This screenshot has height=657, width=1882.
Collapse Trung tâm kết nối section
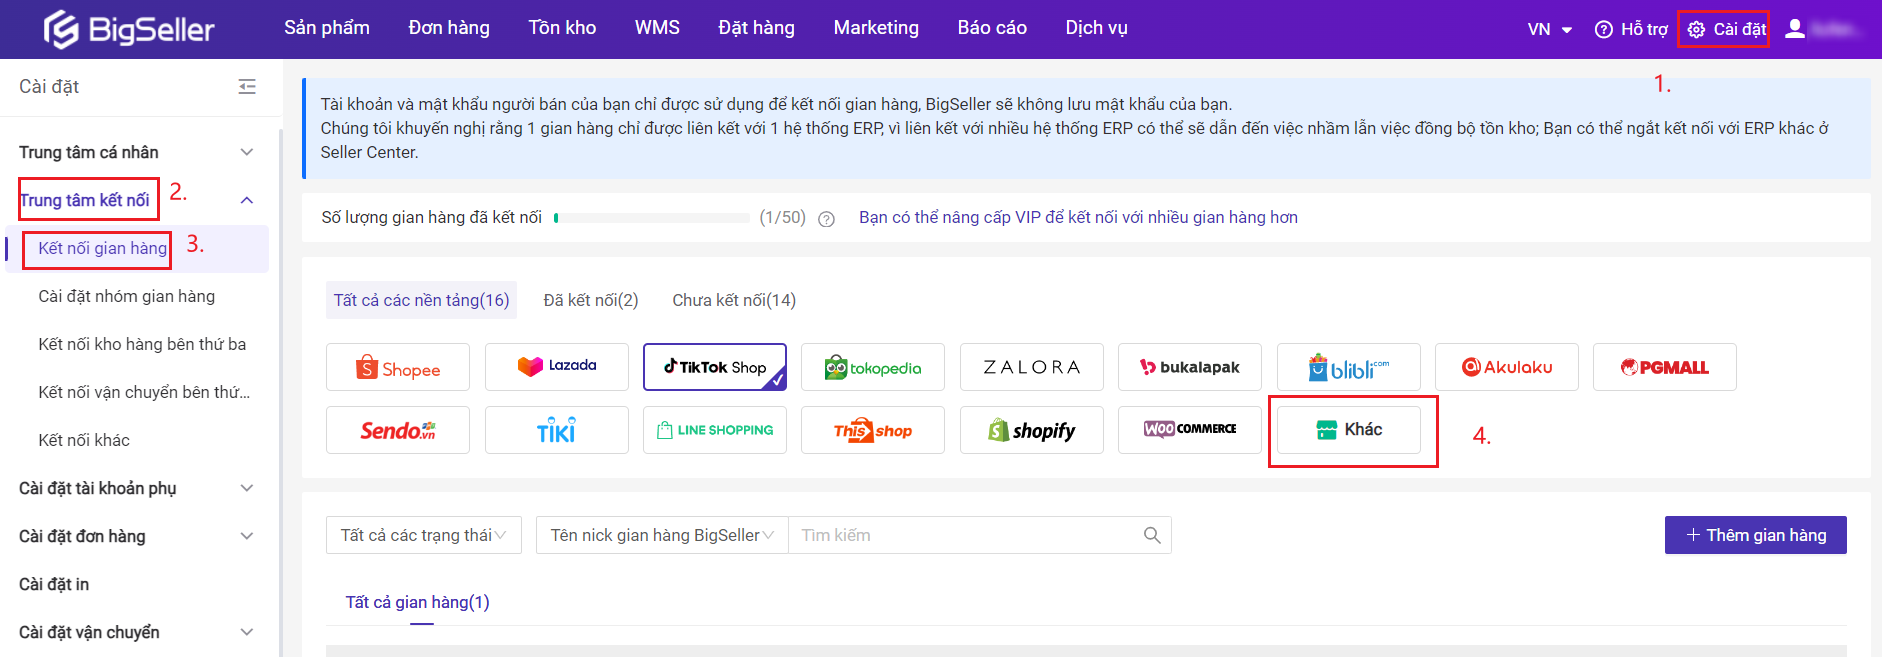click(247, 200)
